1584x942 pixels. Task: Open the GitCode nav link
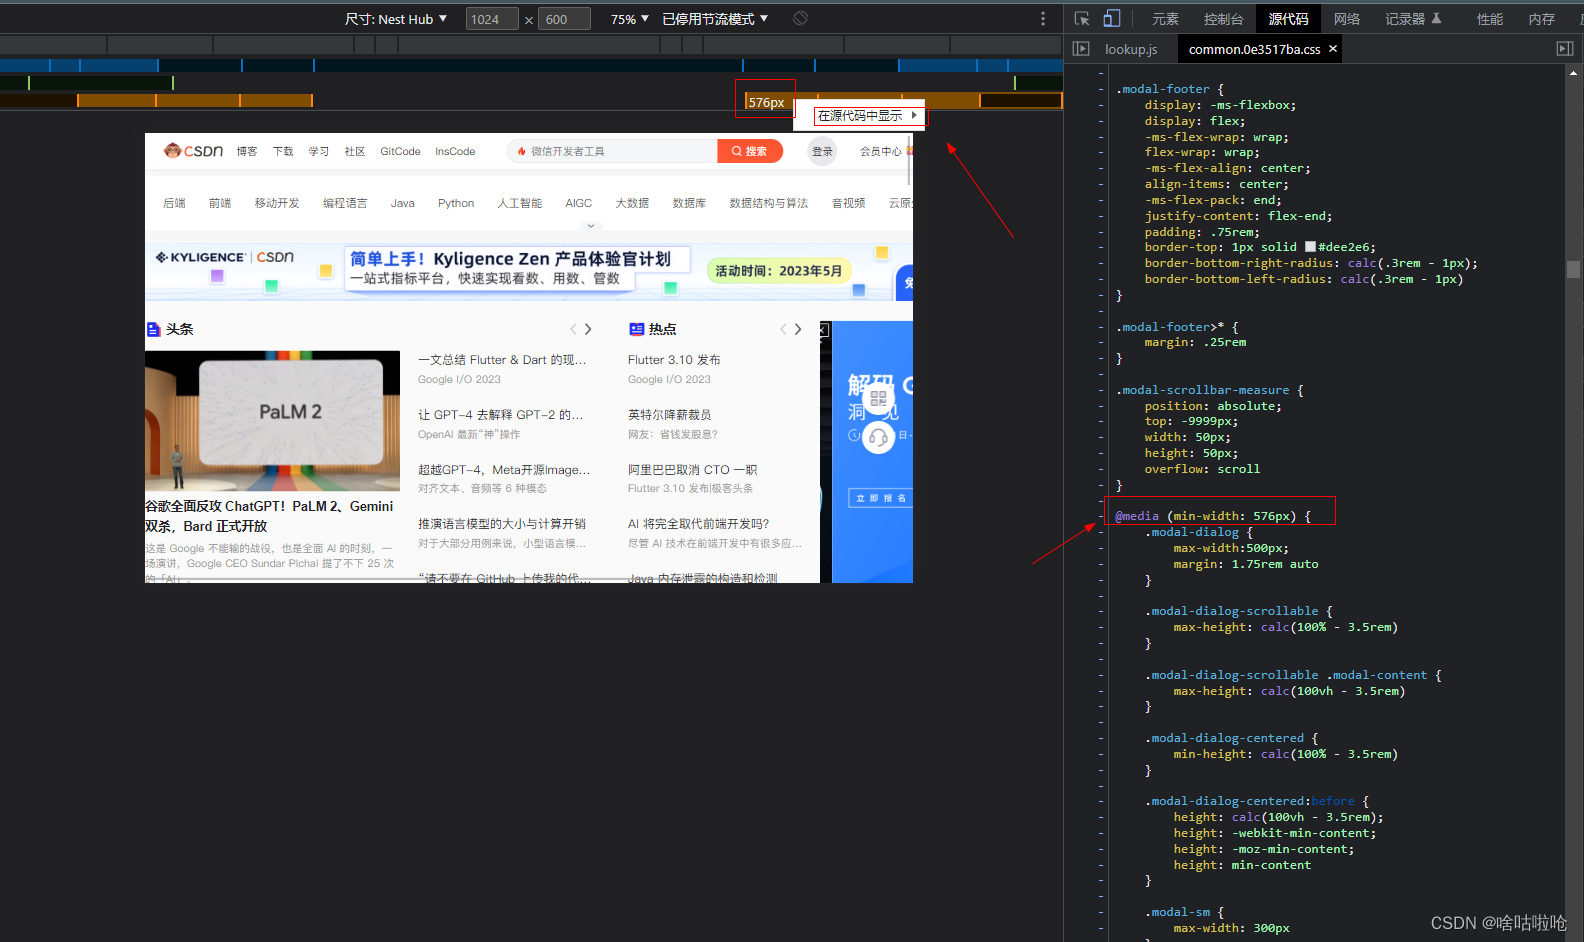click(400, 152)
